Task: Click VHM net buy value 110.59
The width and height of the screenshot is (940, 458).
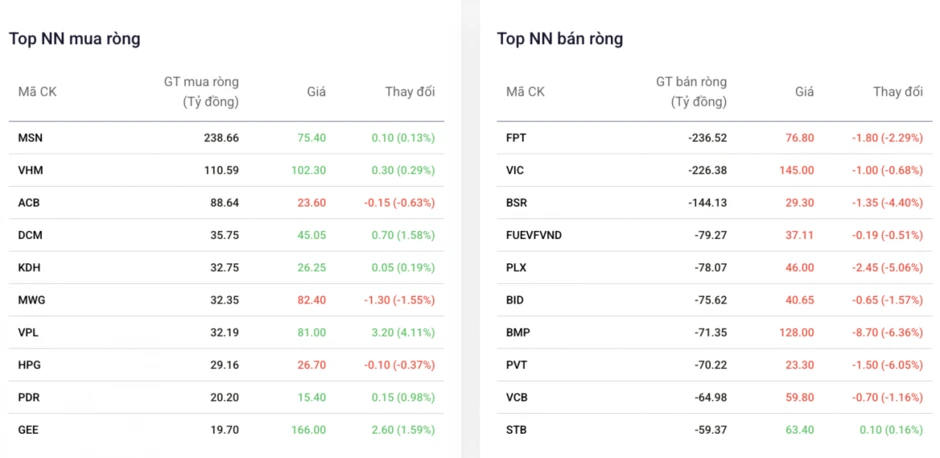Action: (221, 170)
